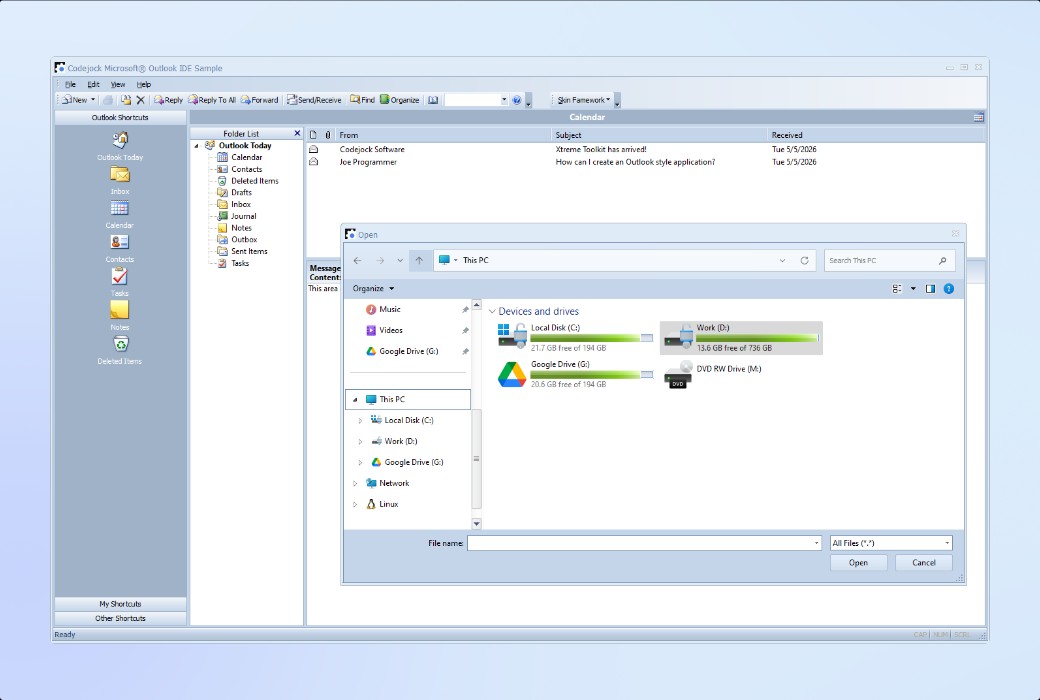Collapse the Outlook Today folder tree
The image size is (1040, 700).
[x=197, y=146]
